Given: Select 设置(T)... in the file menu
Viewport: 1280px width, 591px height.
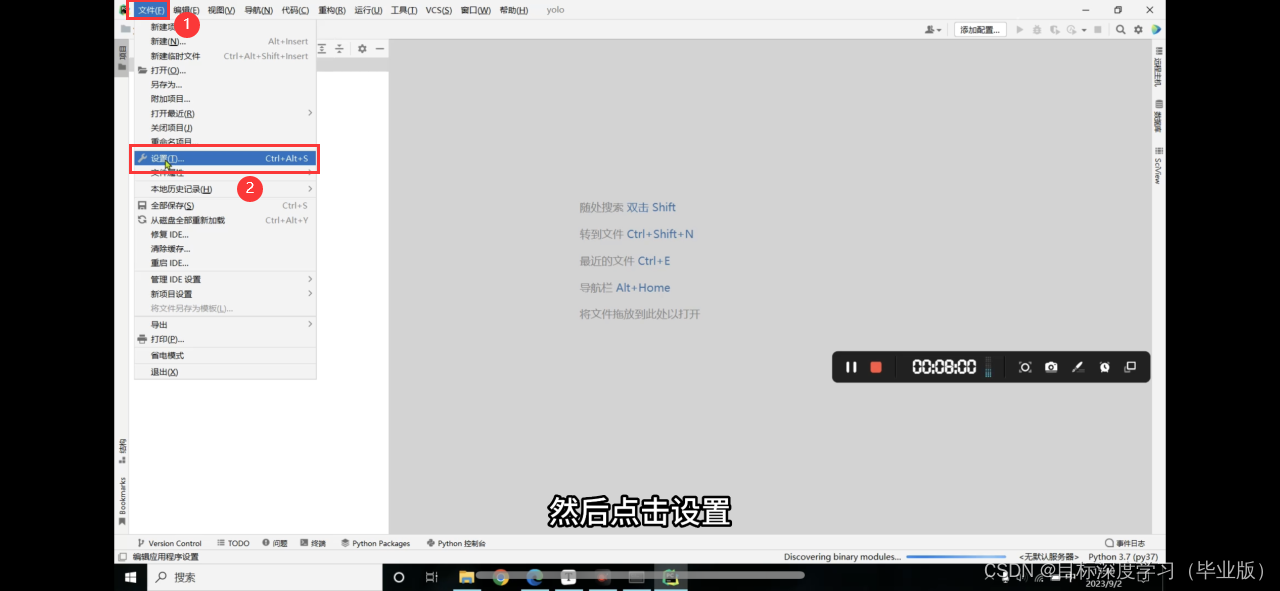Looking at the screenshot, I should 225,158.
